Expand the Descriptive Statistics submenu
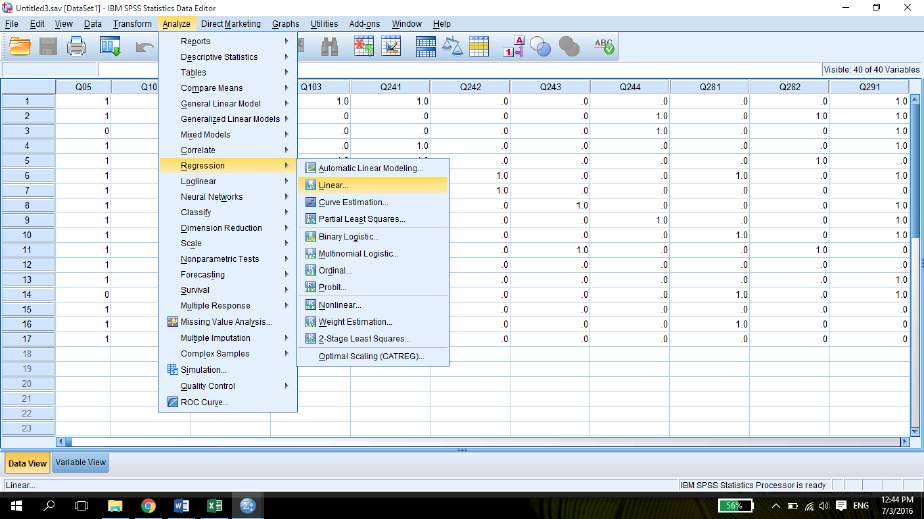 [228, 57]
